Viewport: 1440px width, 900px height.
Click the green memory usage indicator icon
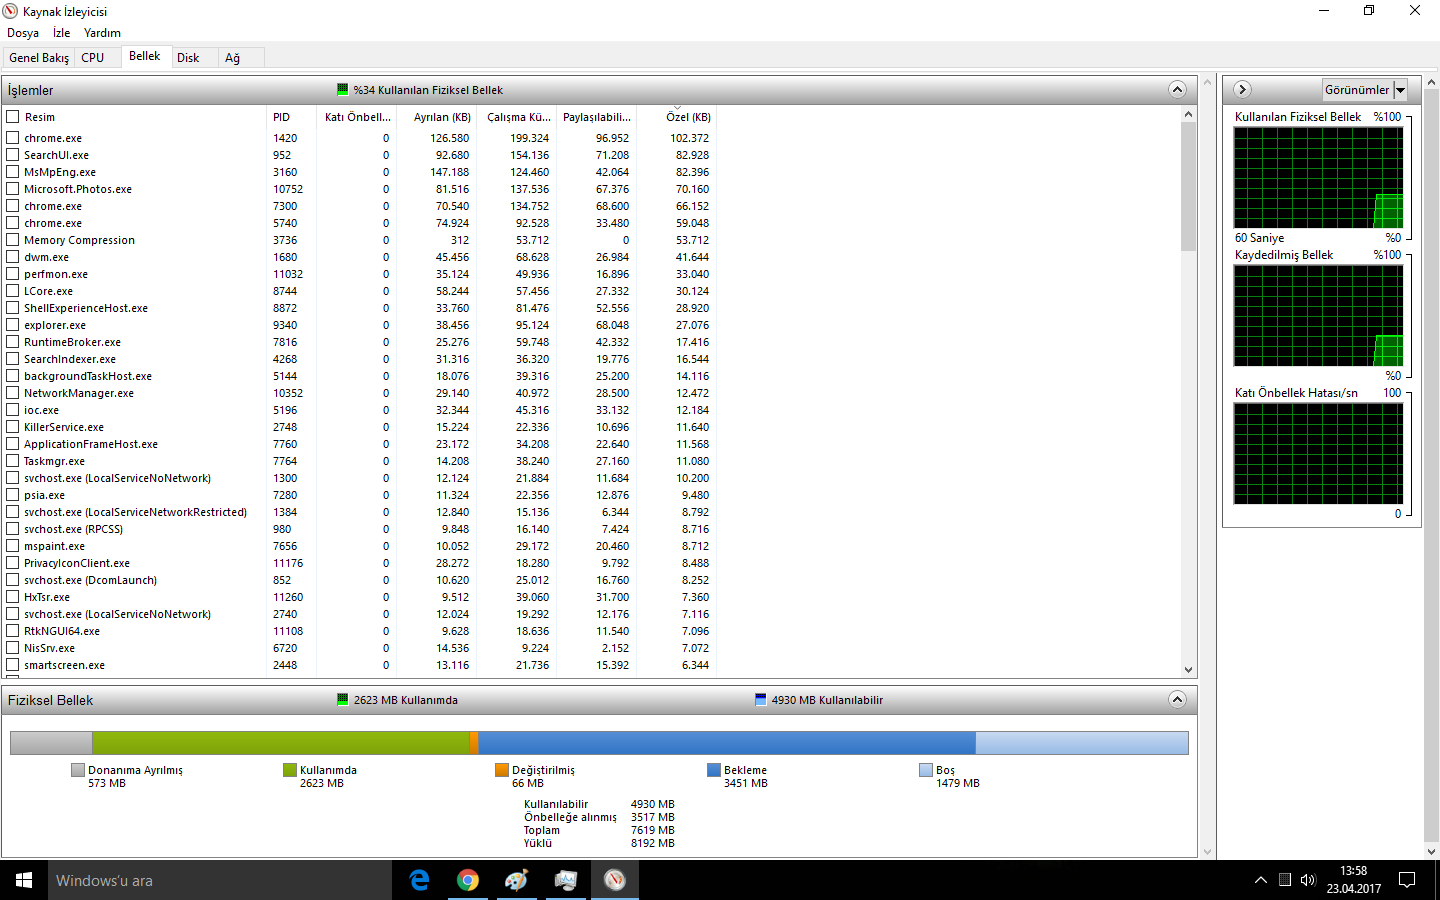[x=343, y=90]
